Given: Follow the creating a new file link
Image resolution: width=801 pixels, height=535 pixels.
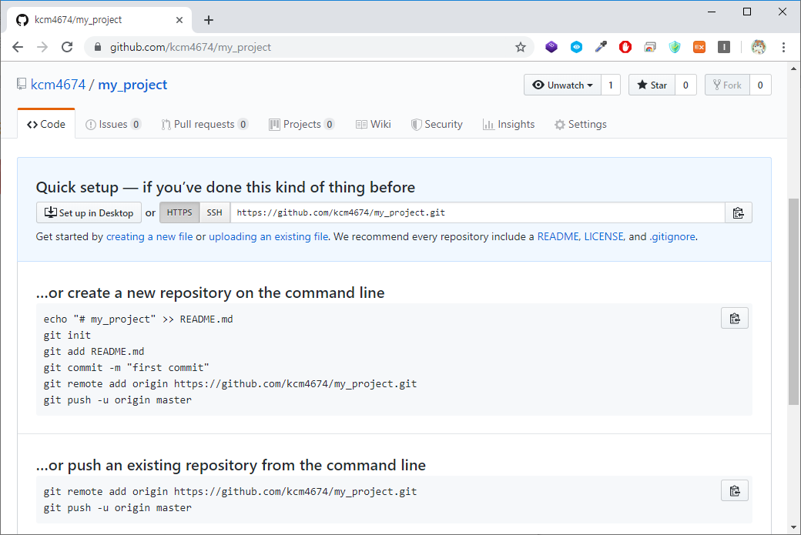Looking at the screenshot, I should 150,237.
